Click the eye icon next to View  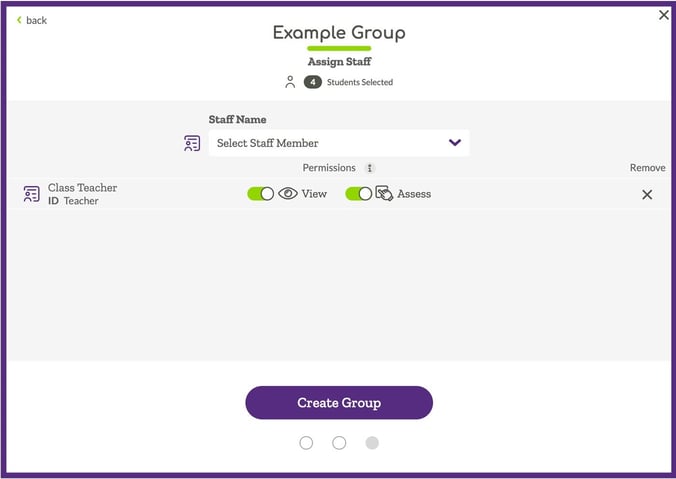[288, 194]
